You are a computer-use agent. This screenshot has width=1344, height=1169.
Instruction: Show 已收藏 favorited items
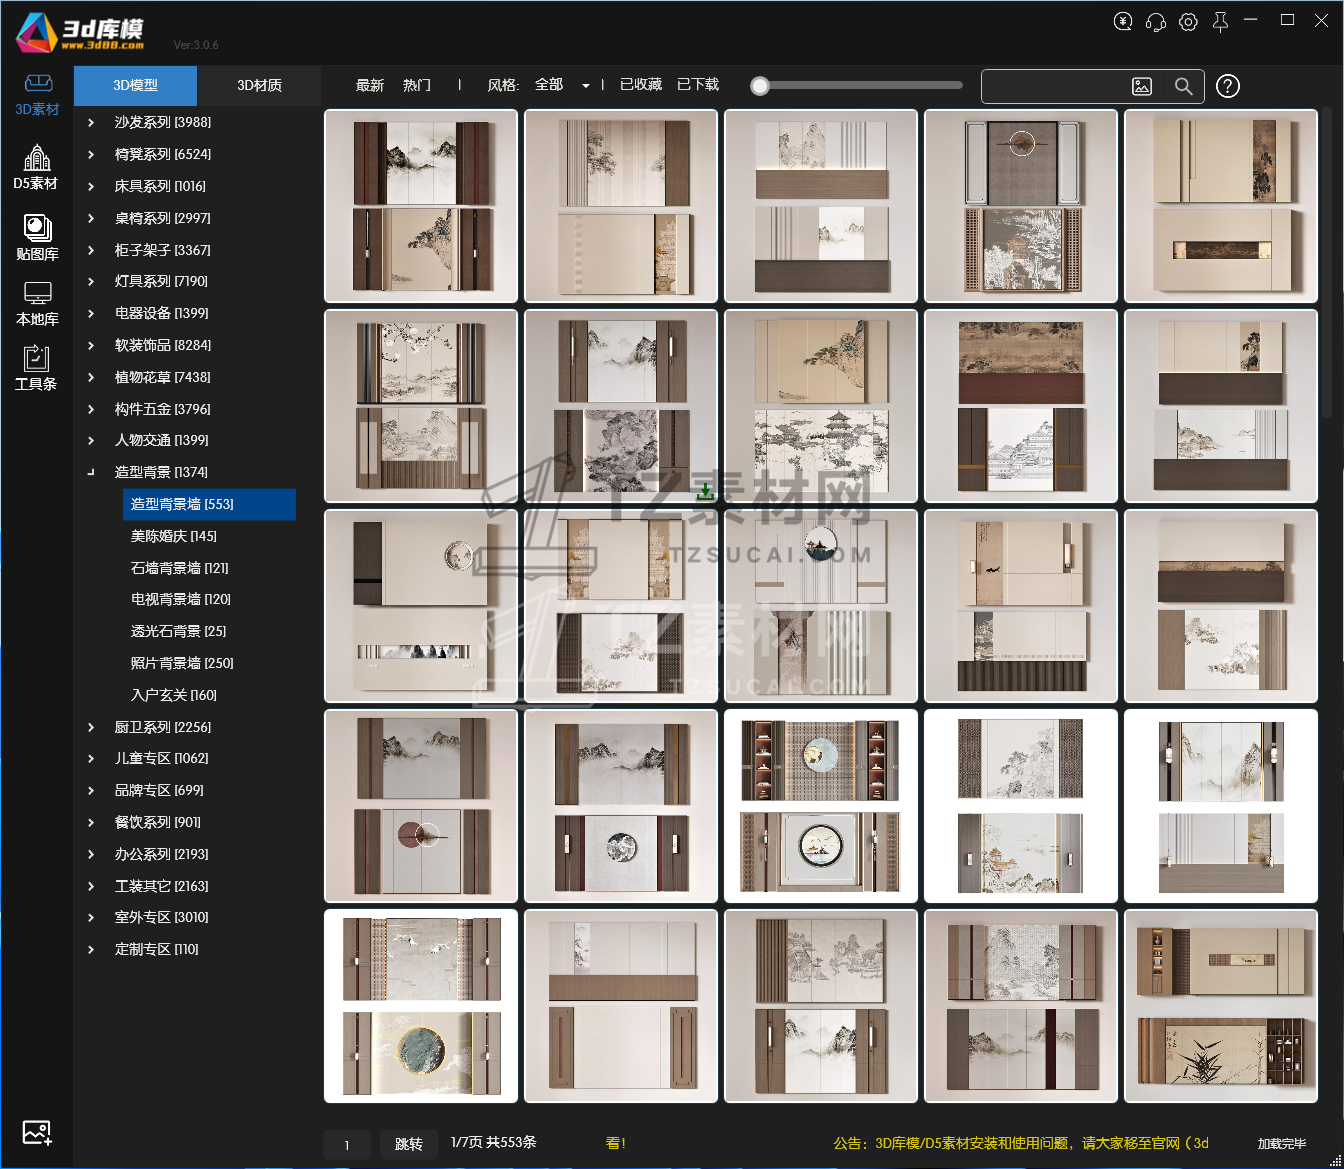pos(641,85)
